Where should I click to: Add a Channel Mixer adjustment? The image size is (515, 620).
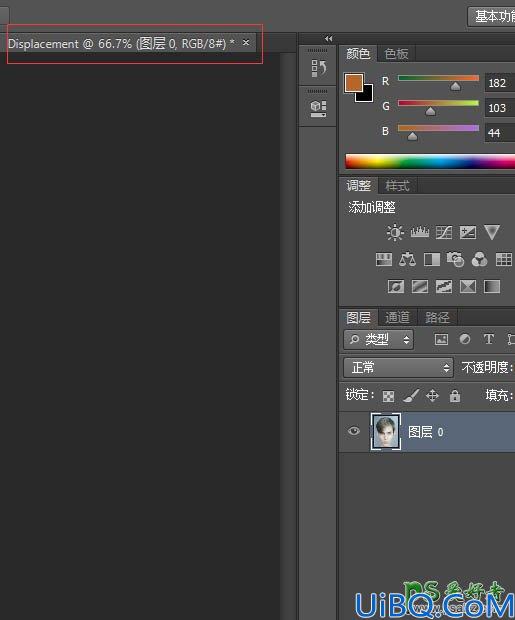(479, 260)
